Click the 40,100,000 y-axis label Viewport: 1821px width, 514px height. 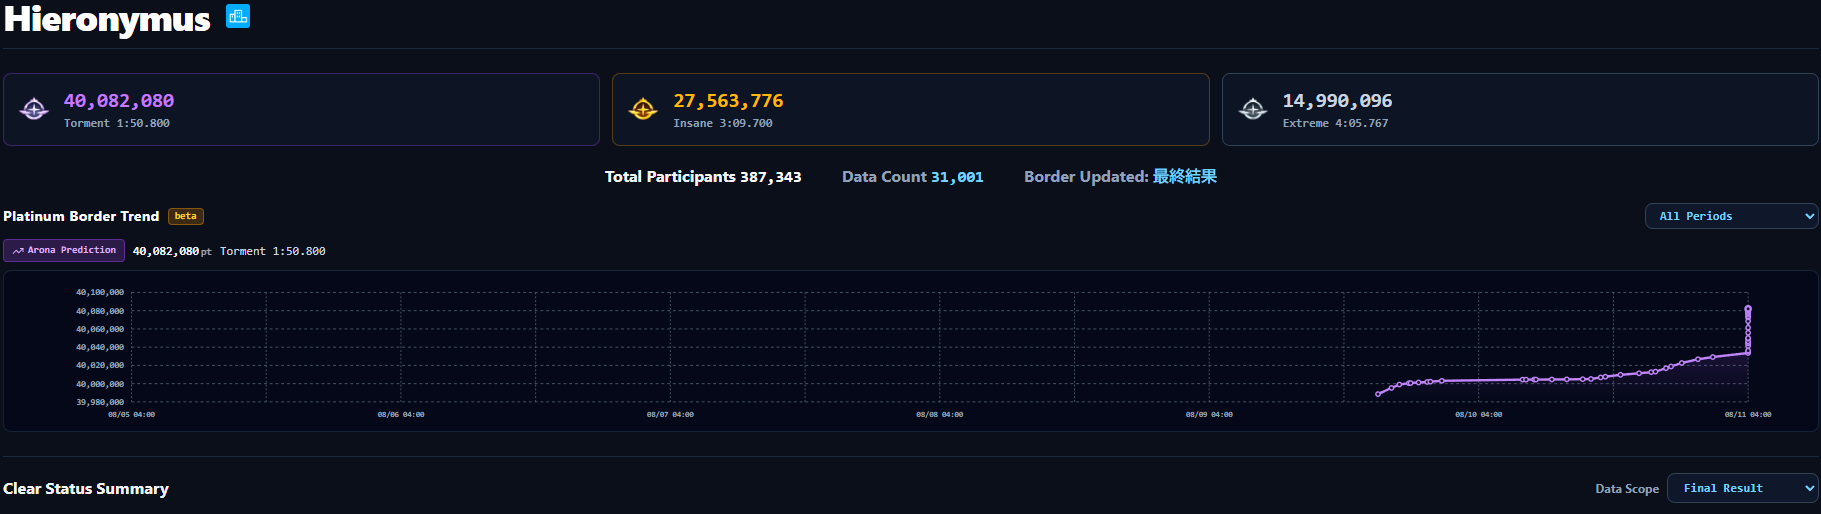100,292
